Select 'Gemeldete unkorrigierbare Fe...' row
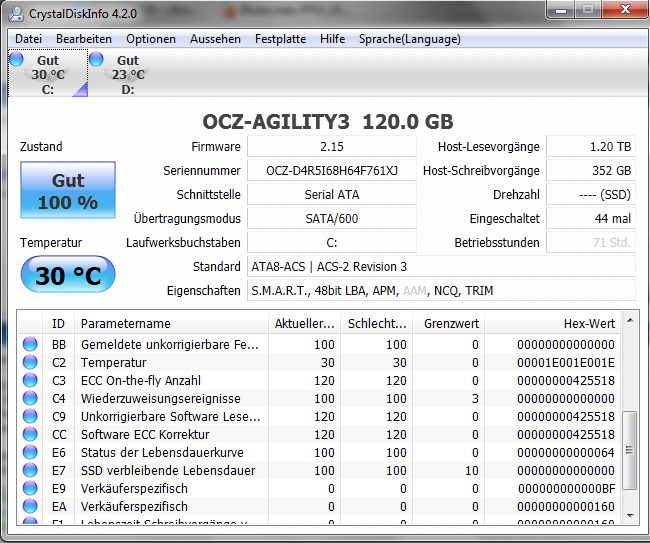Screen dimensions: 650x543 pos(319,344)
